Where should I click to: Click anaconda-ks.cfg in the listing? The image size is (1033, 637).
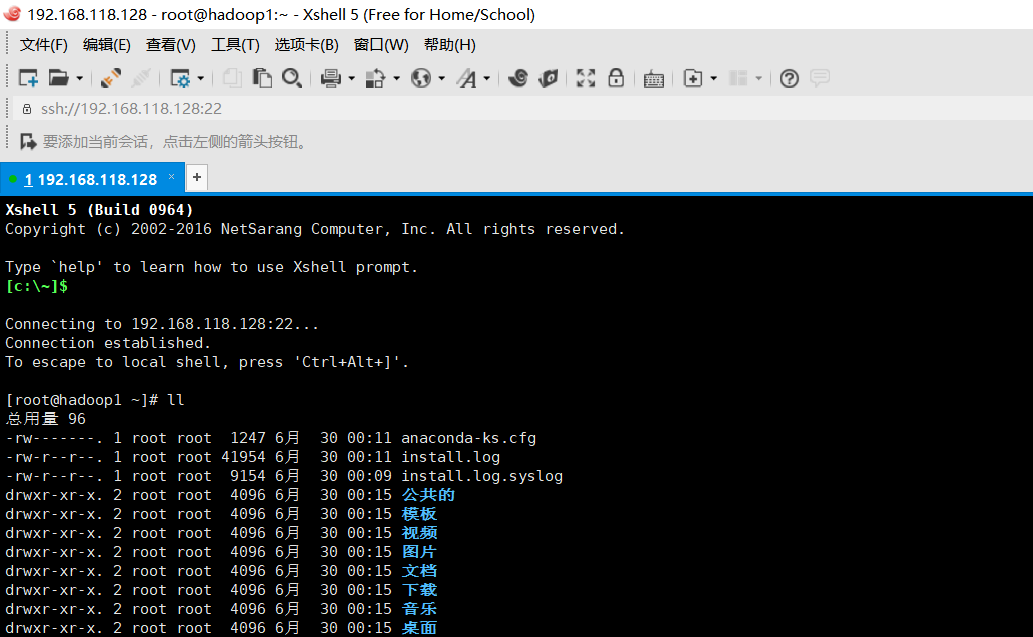tap(468, 438)
